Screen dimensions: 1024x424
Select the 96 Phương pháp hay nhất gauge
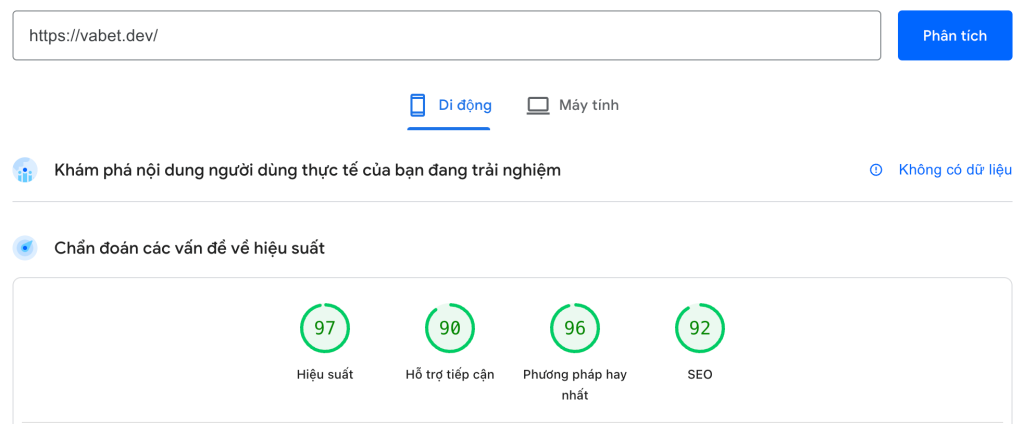click(x=575, y=328)
